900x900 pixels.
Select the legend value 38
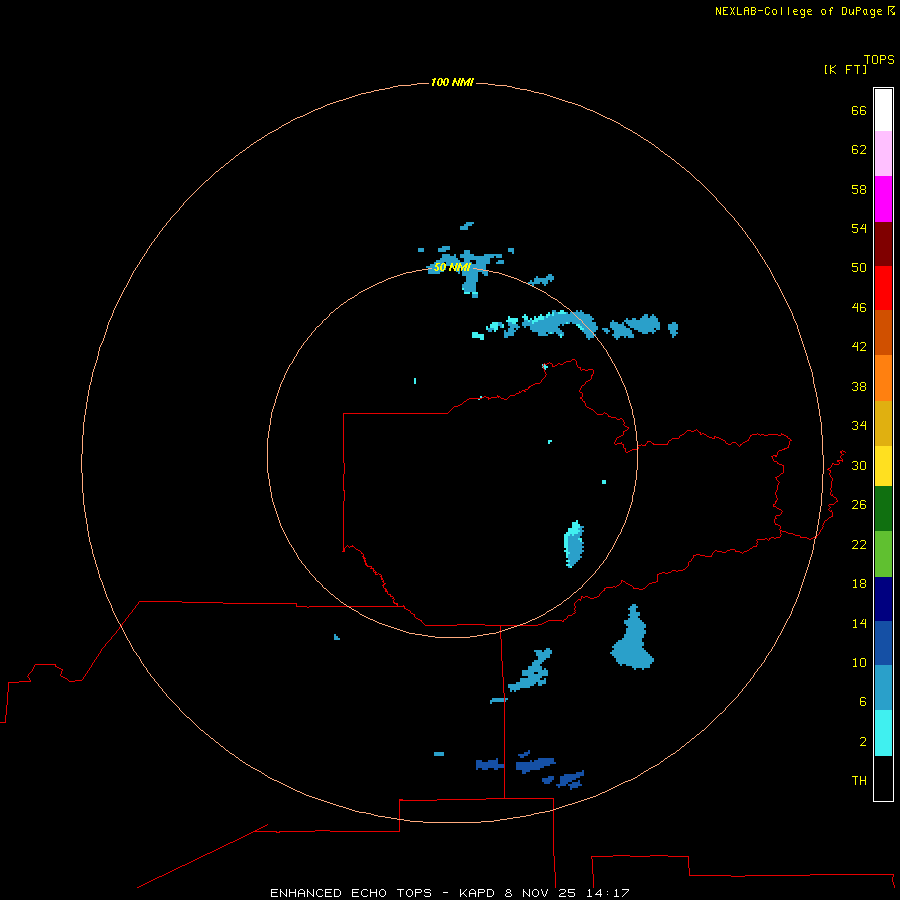[x=859, y=386]
